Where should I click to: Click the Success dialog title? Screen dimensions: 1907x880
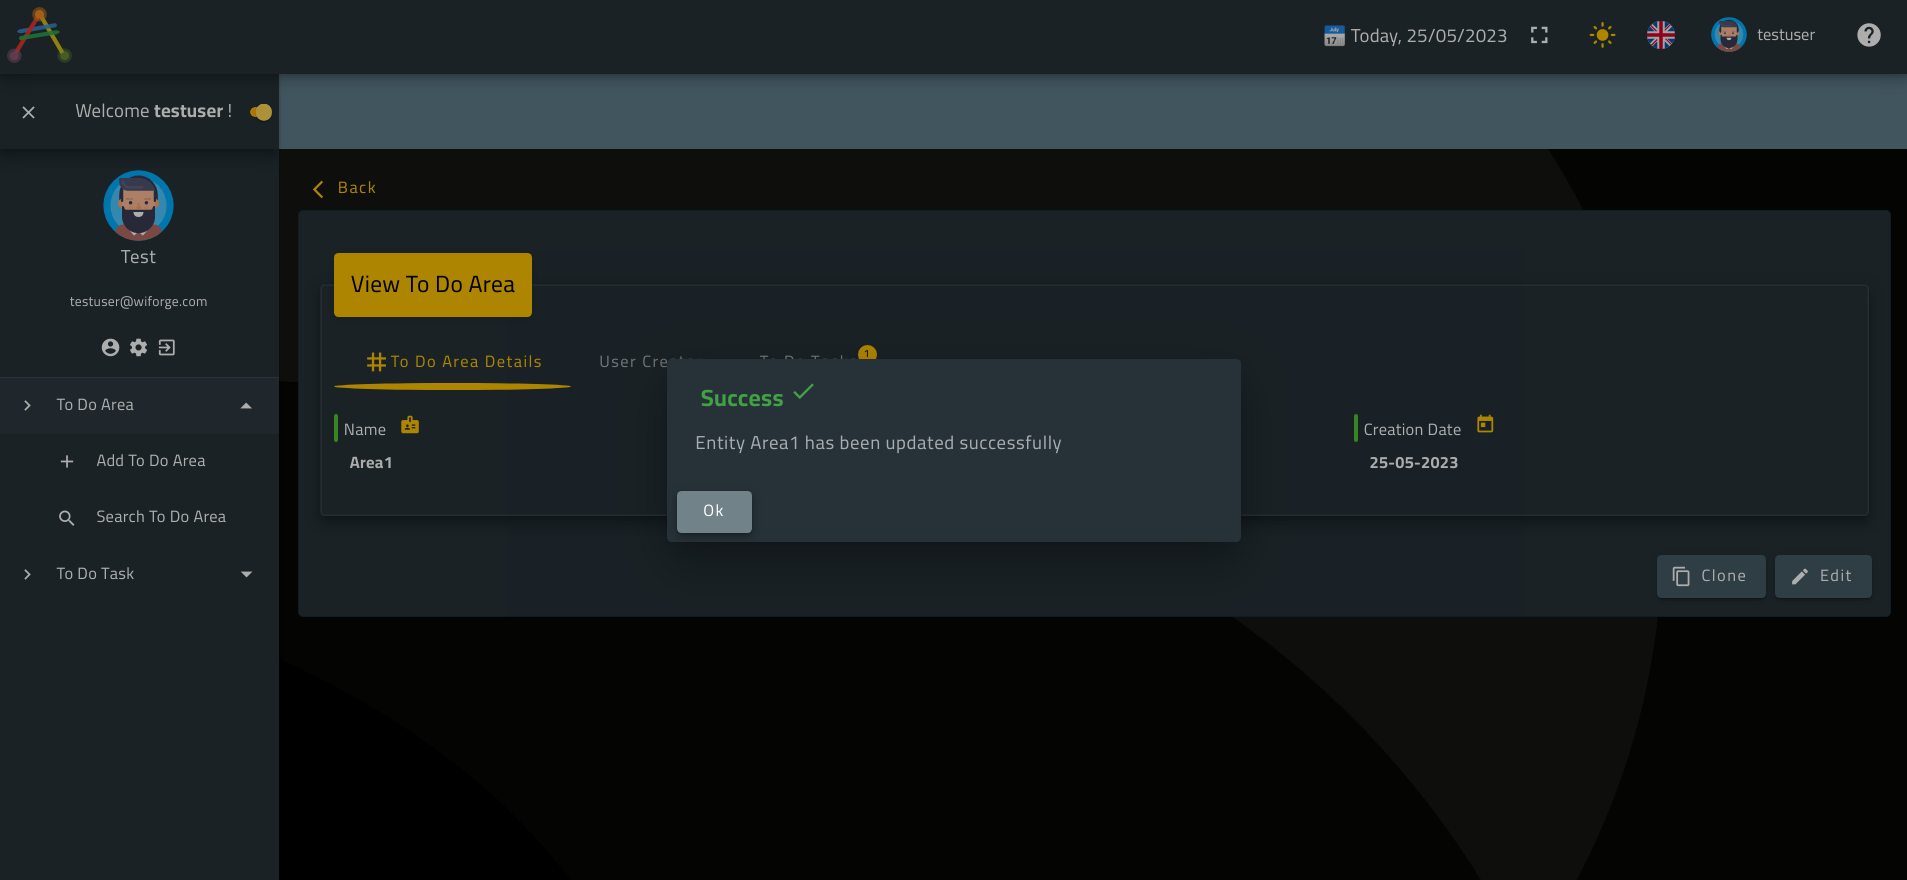742,398
